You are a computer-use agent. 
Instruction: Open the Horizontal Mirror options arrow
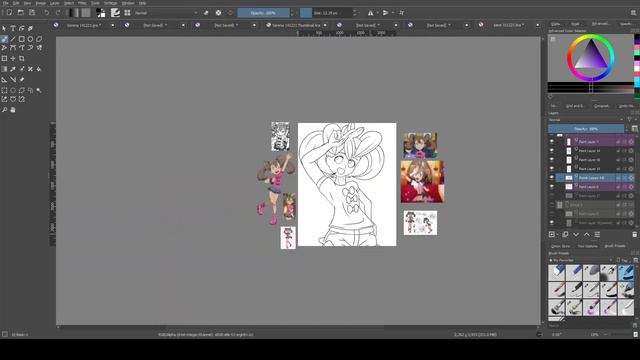377,13
